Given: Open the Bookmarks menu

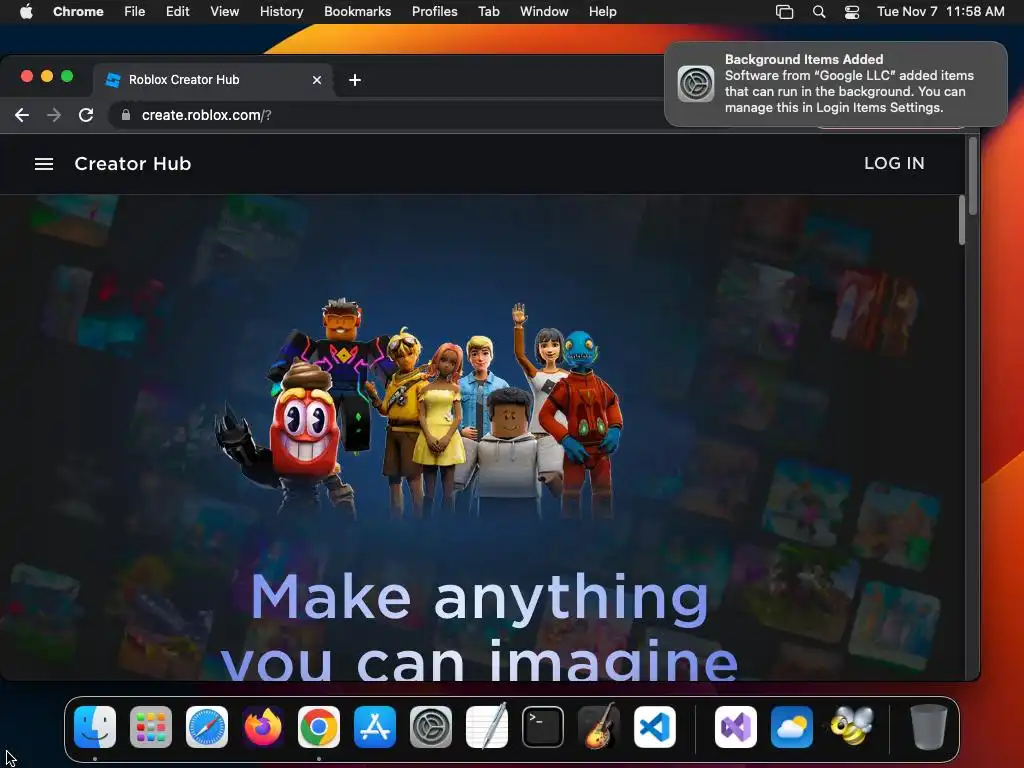Looking at the screenshot, I should (357, 11).
